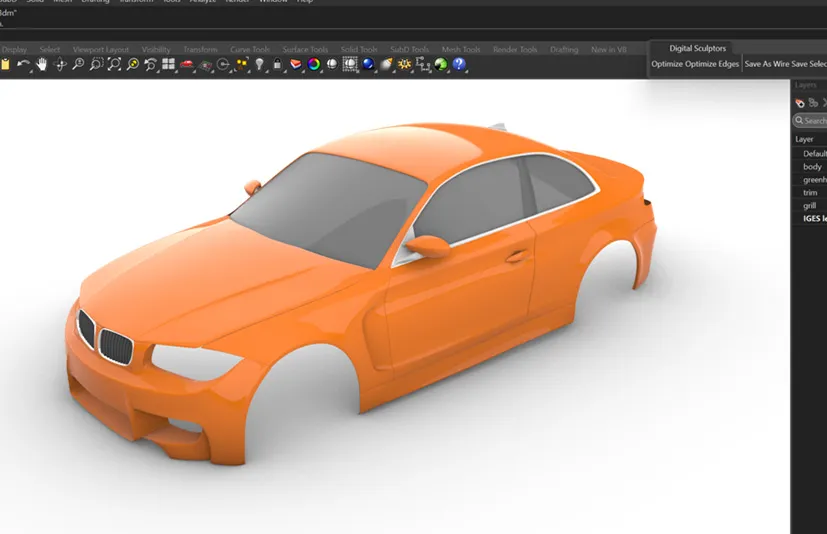Switch to the Select toolbar tab

(50, 49)
